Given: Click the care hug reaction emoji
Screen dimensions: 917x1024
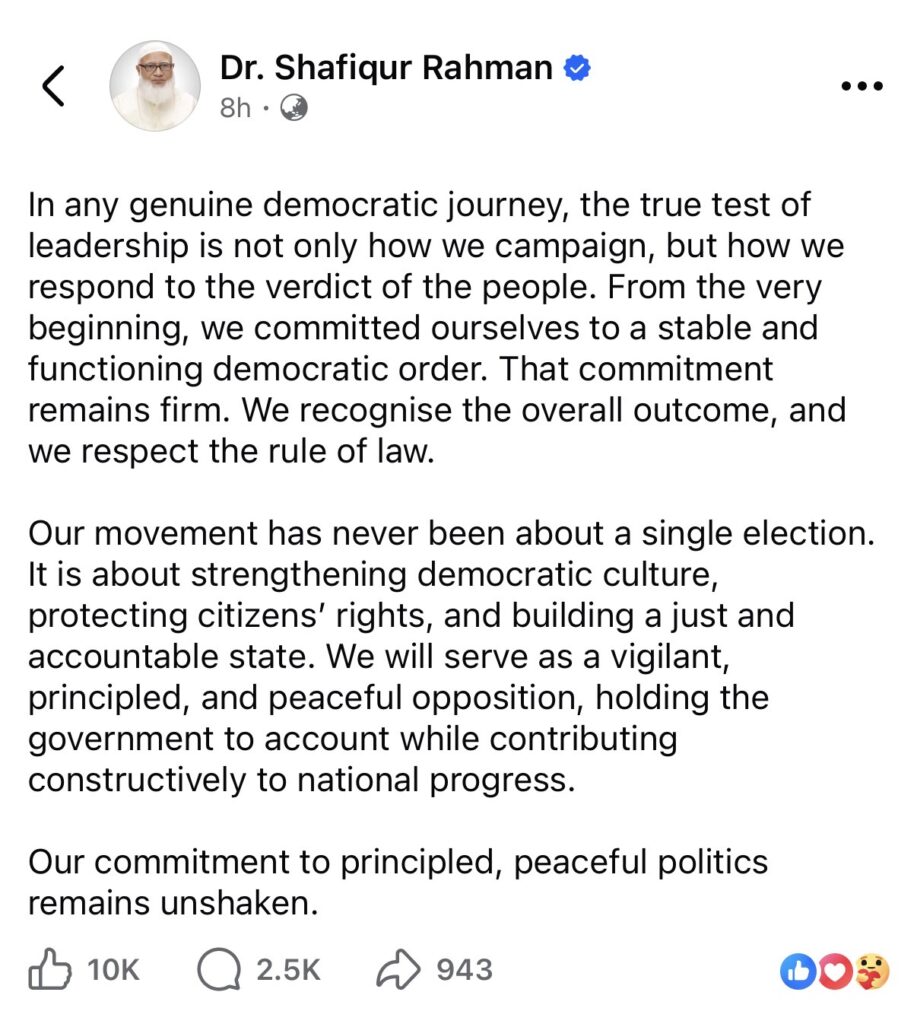Looking at the screenshot, I should point(870,970).
